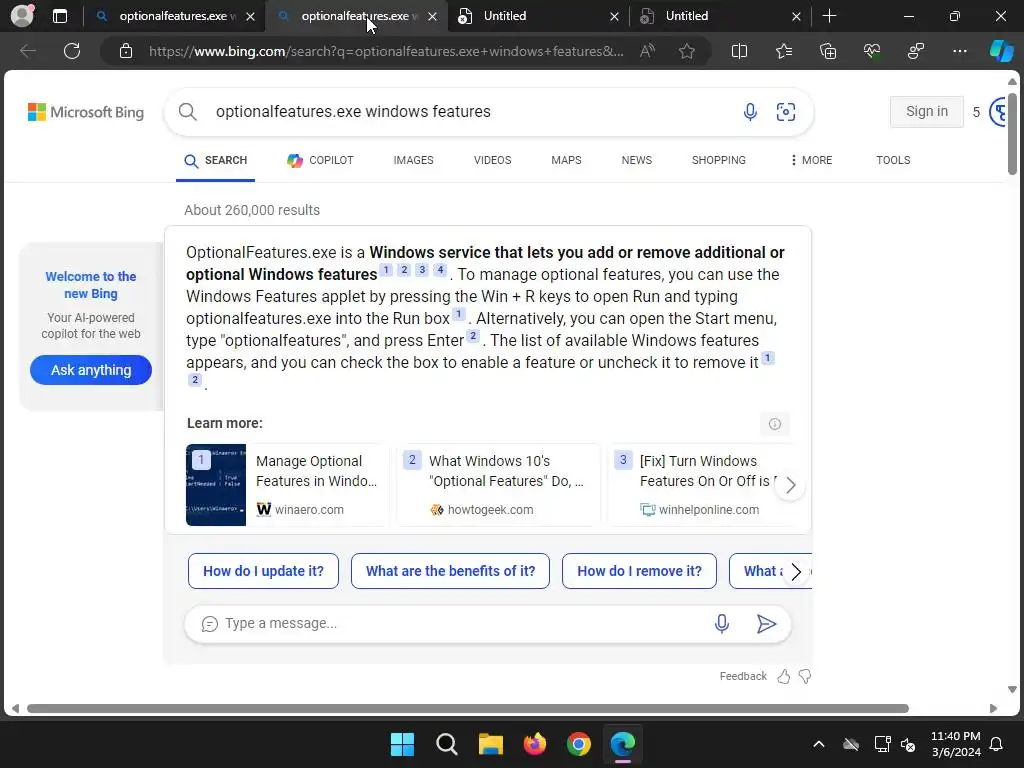Launch Google Chrome from taskbar
Image resolution: width=1024 pixels, height=768 pixels.
[579, 744]
